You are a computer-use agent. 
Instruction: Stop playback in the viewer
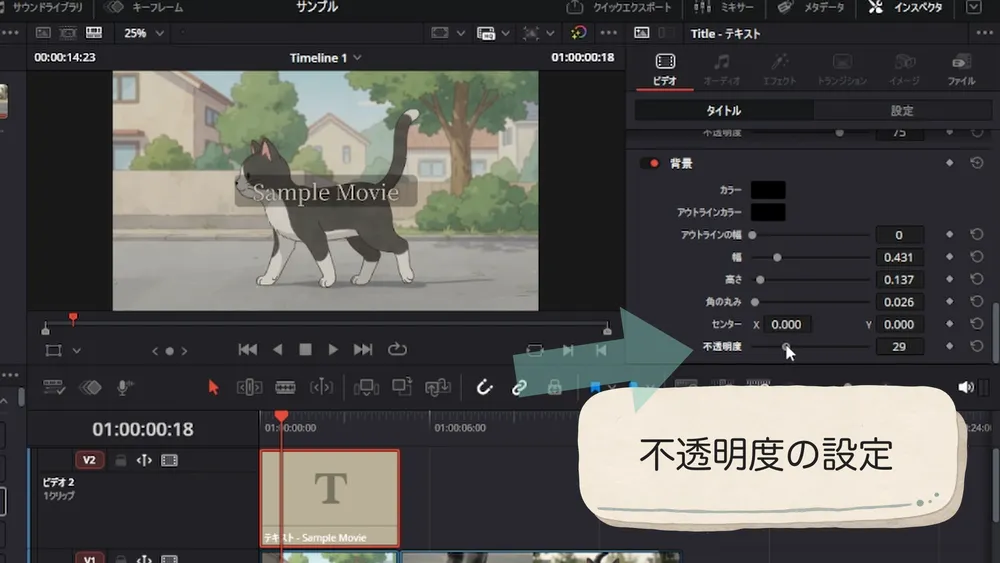point(305,349)
